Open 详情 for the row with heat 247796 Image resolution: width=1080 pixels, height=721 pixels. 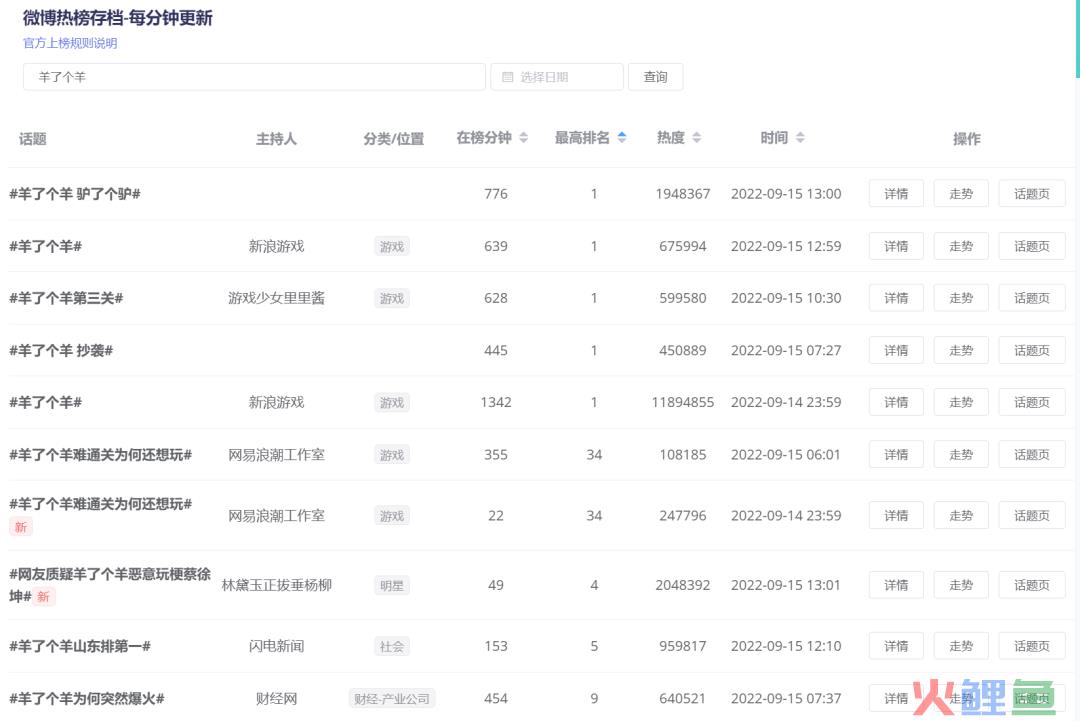click(896, 516)
